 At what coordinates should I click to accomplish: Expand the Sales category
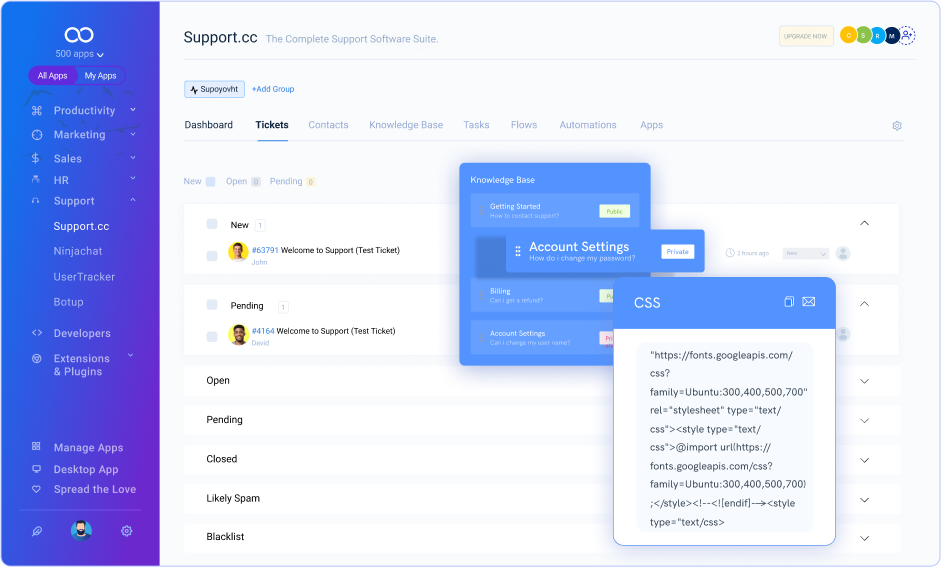pos(133,158)
